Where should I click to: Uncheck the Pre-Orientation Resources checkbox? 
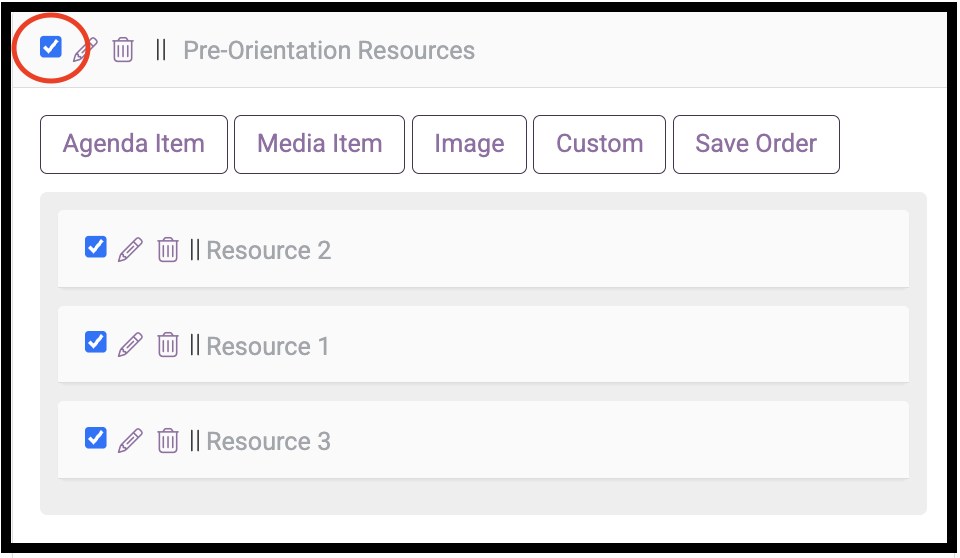[x=51, y=46]
